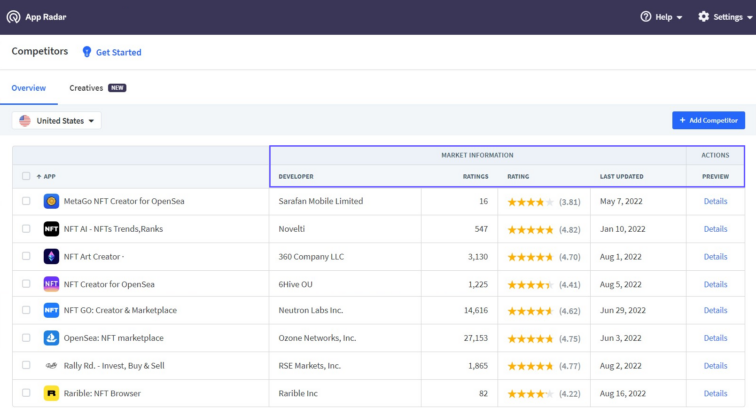Click the date 'Aug 16, 2022'
This screenshot has height=416, width=756.
622,393
